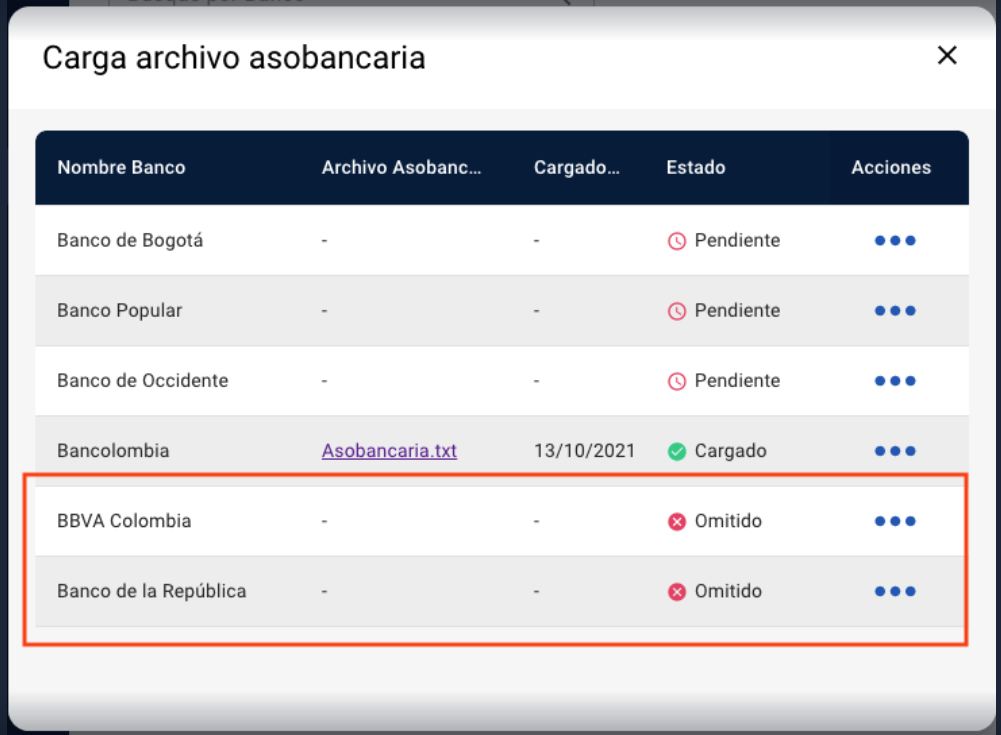Click the 13/10/2021 date cell

tap(584, 451)
